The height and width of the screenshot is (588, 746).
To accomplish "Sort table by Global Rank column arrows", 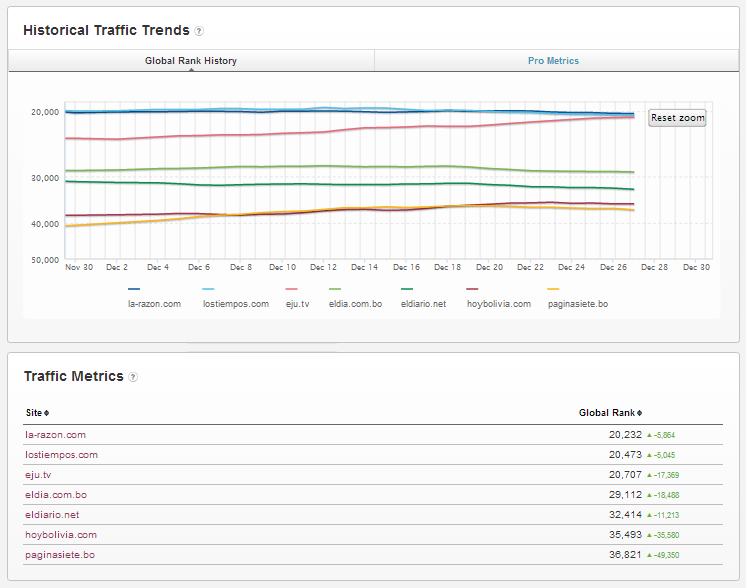I will point(638,413).
